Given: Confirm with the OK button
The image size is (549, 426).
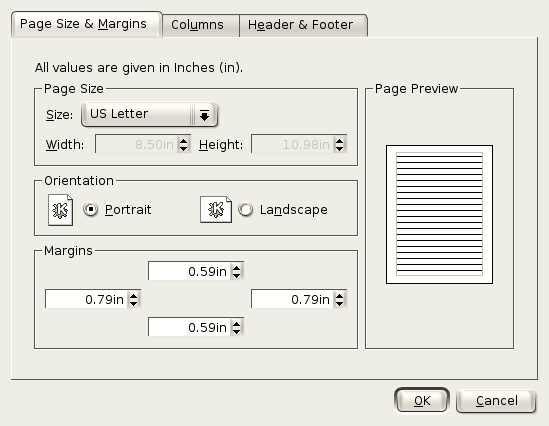Looking at the screenshot, I should (x=422, y=400).
